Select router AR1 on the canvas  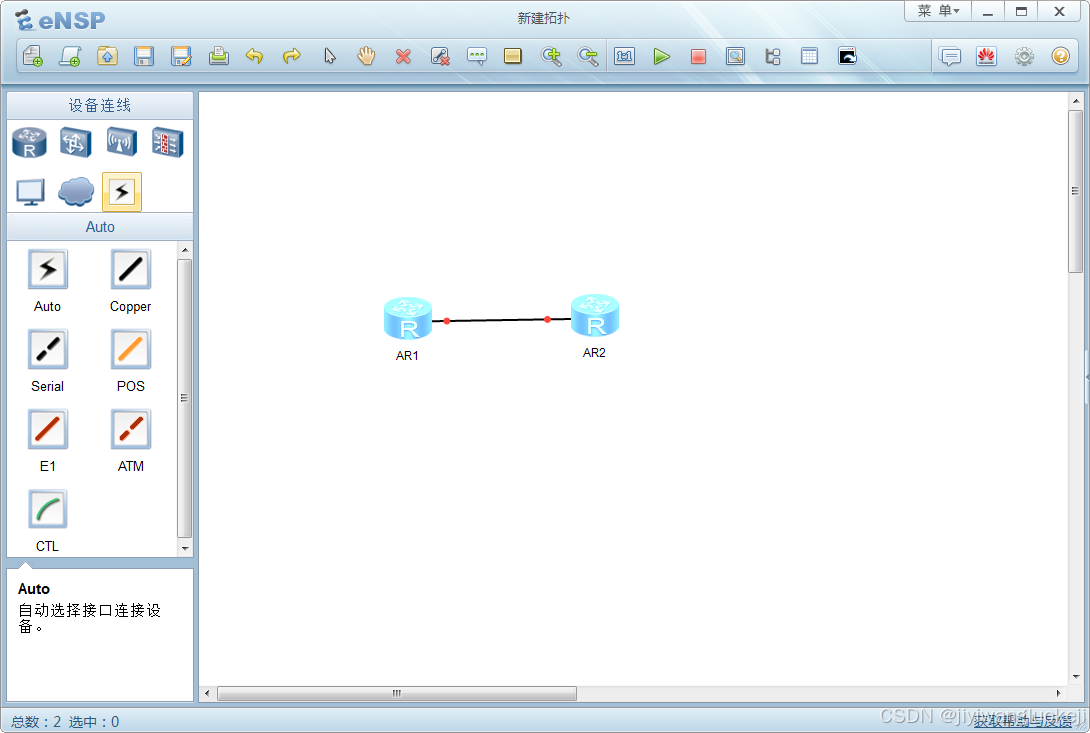pos(408,318)
